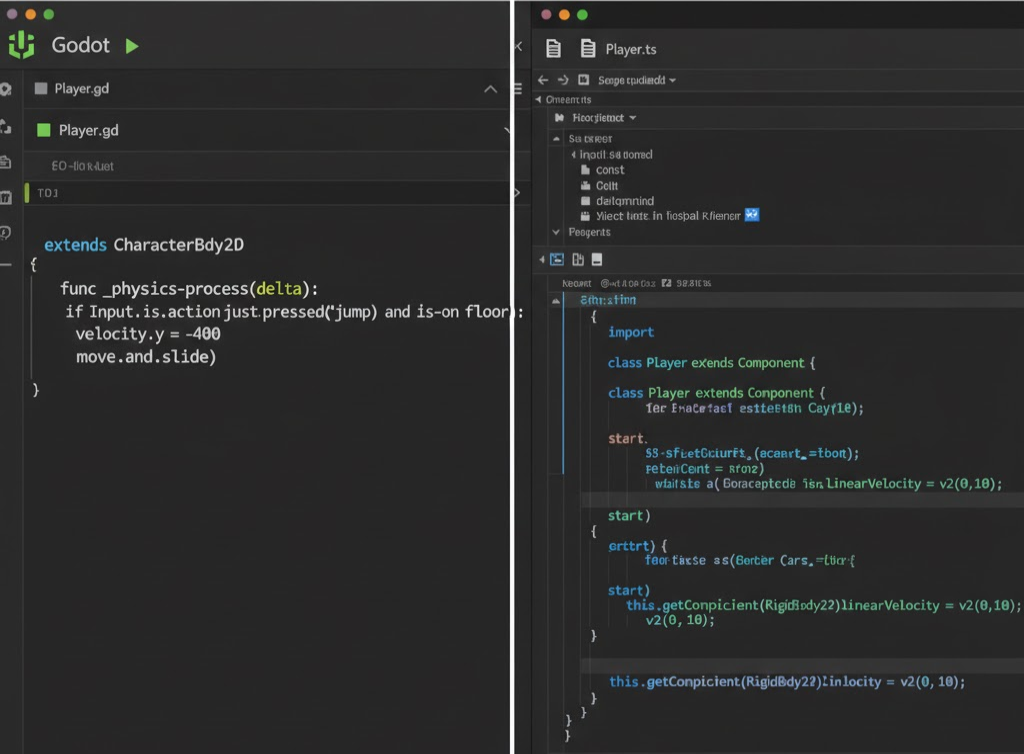Click the blue badge icon at end of tree row
Image resolution: width=1024 pixels, height=754 pixels.
pyautogui.click(x=752, y=215)
